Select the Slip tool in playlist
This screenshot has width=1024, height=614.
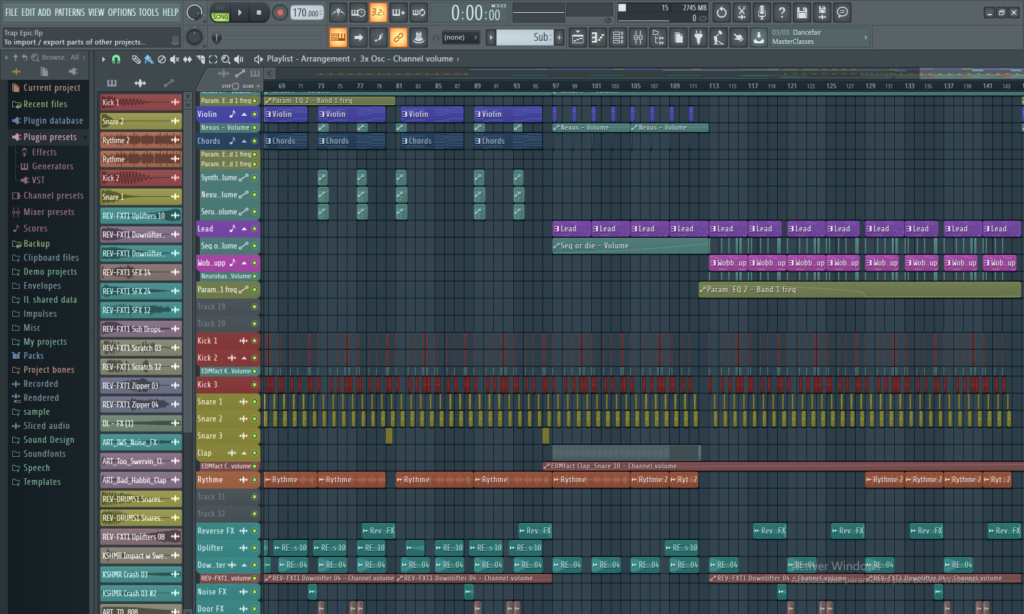187,59
